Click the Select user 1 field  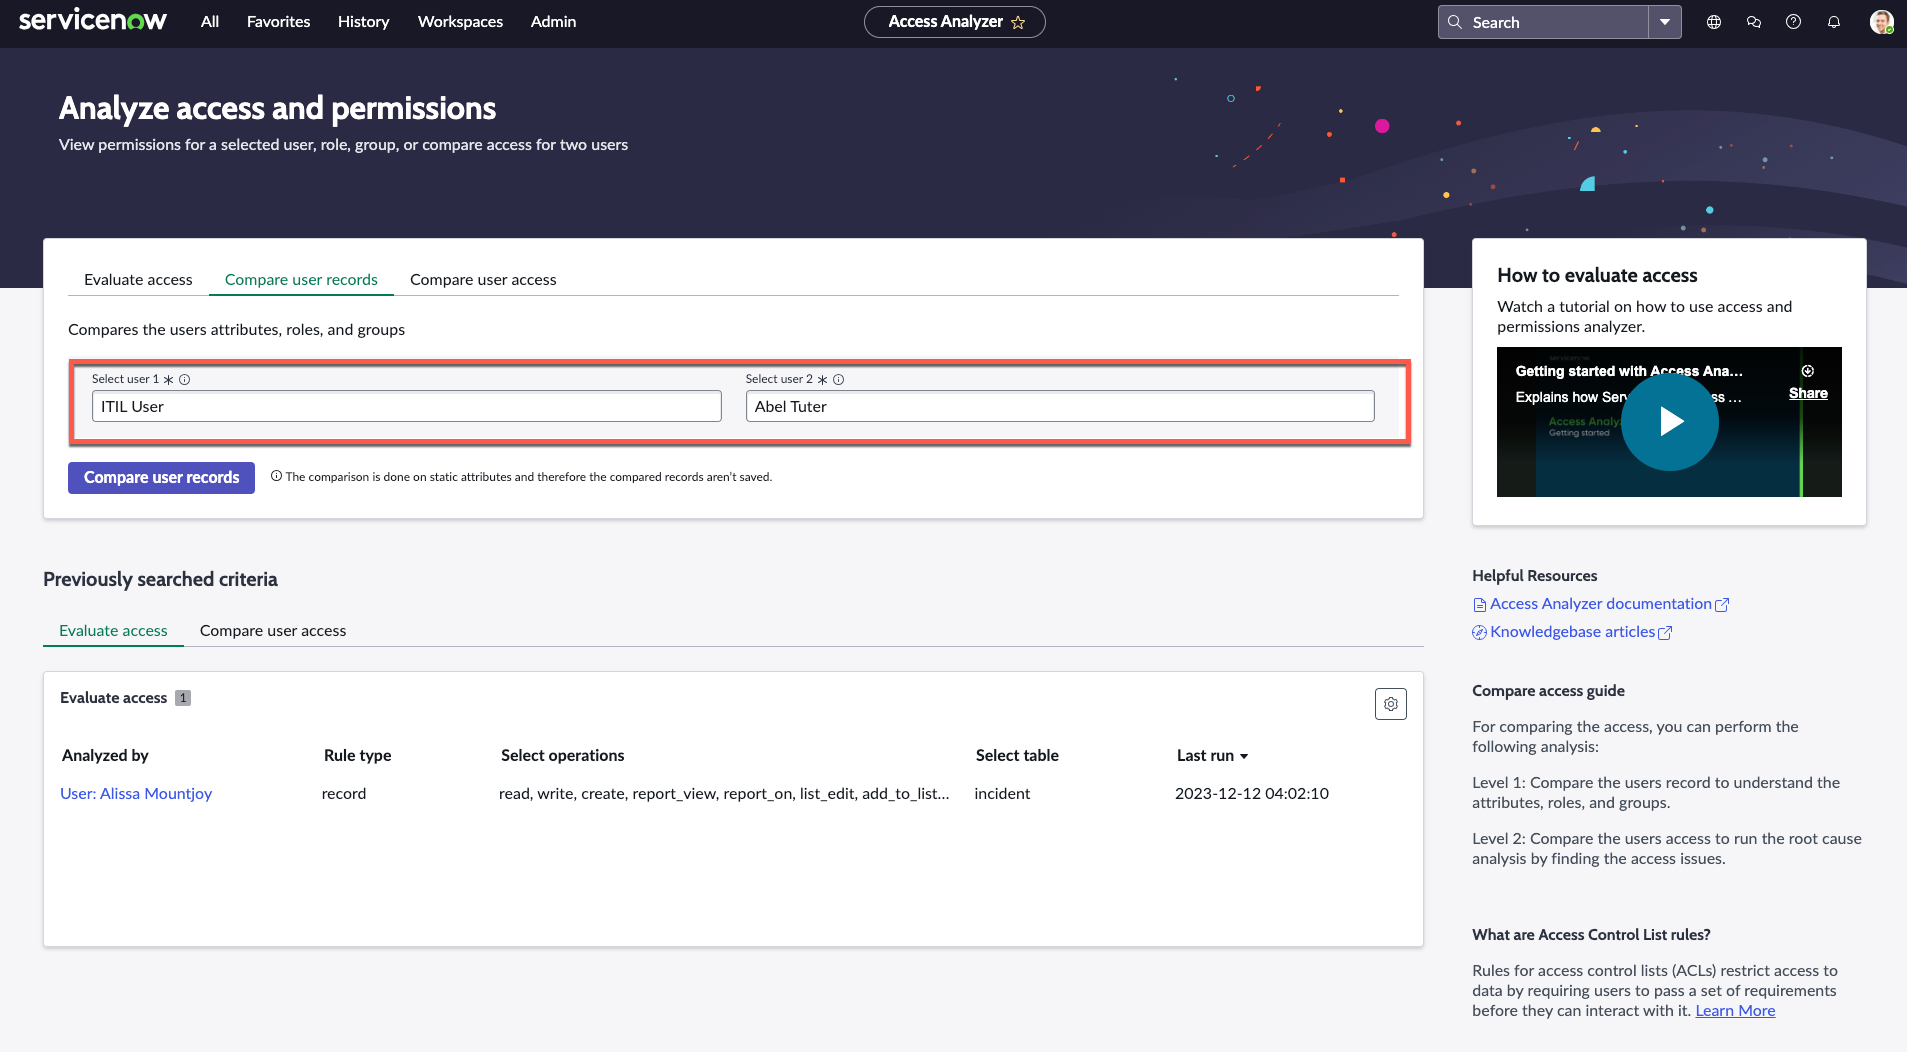pos(406,406)
